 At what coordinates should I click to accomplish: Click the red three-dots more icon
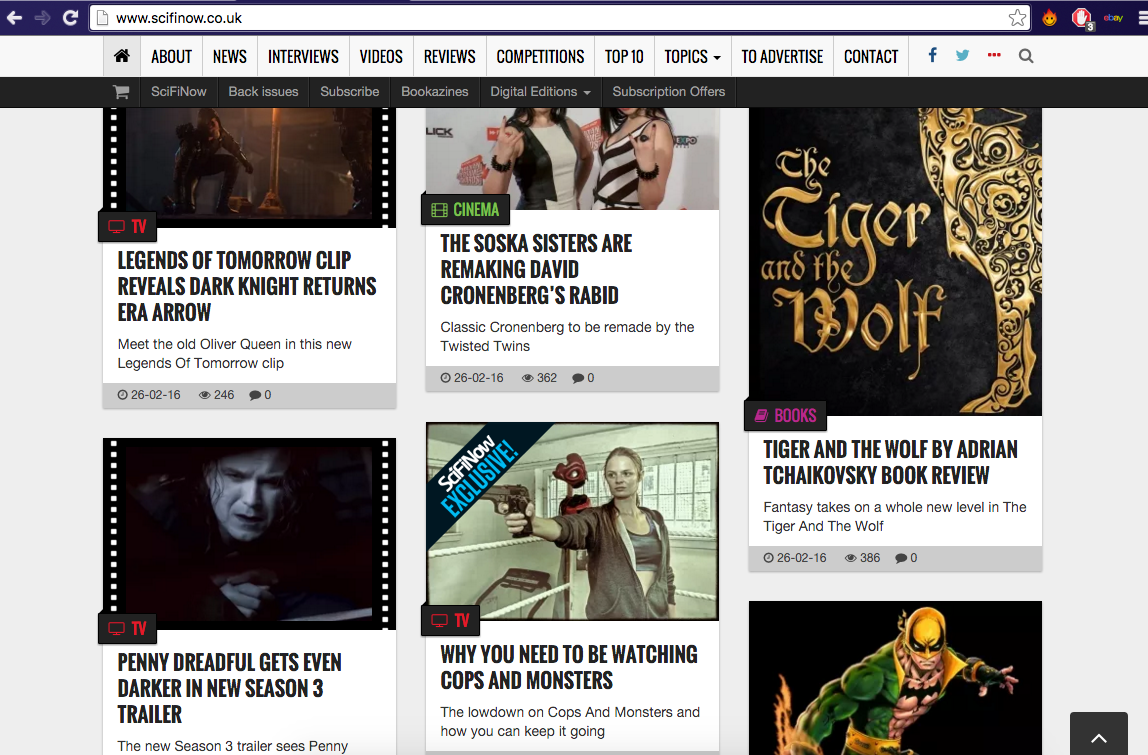(x=993, y=56)
